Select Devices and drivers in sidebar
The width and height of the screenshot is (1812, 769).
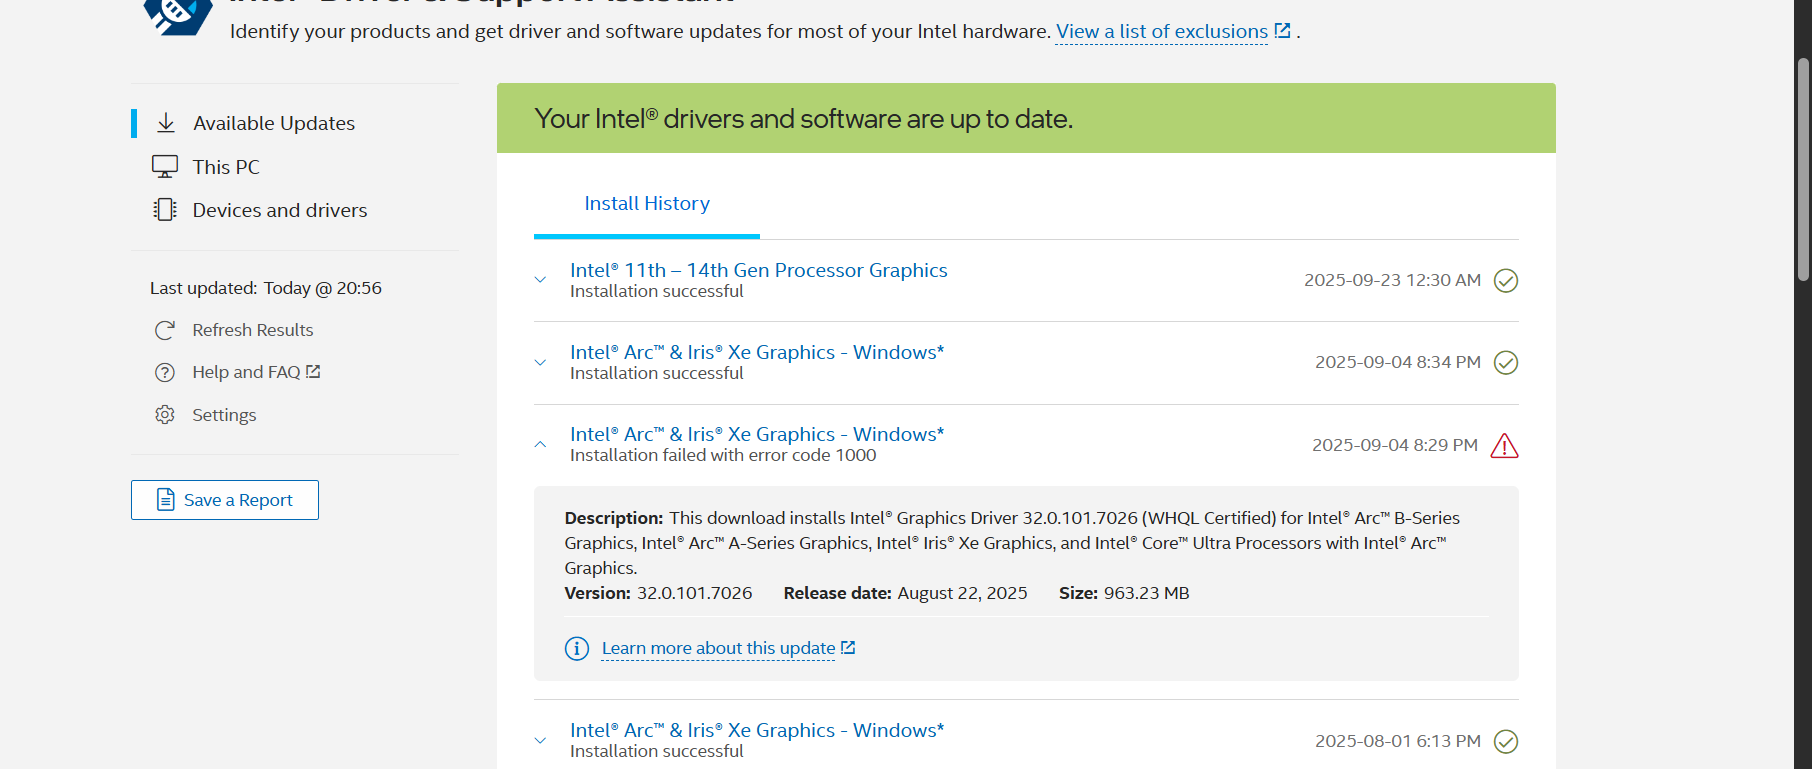pyautogui.click(x=280, y=210)
